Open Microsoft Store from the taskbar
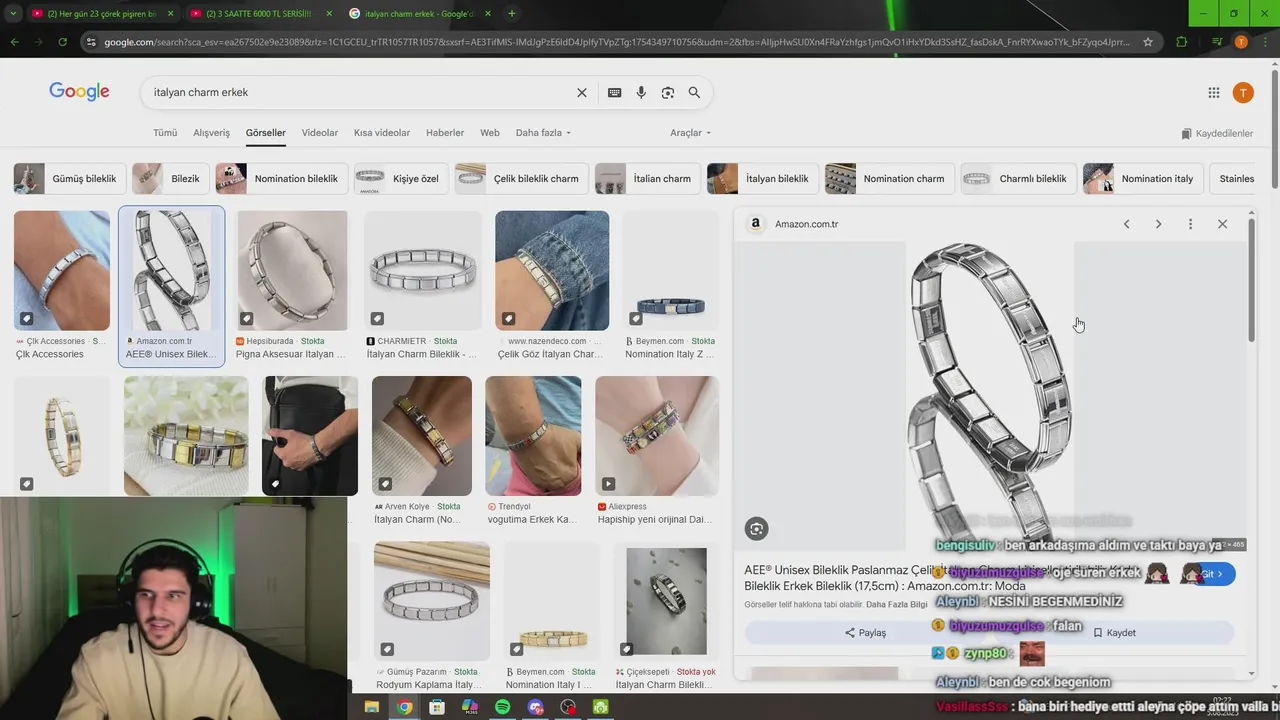1280x720 pixels. (437, 707)
